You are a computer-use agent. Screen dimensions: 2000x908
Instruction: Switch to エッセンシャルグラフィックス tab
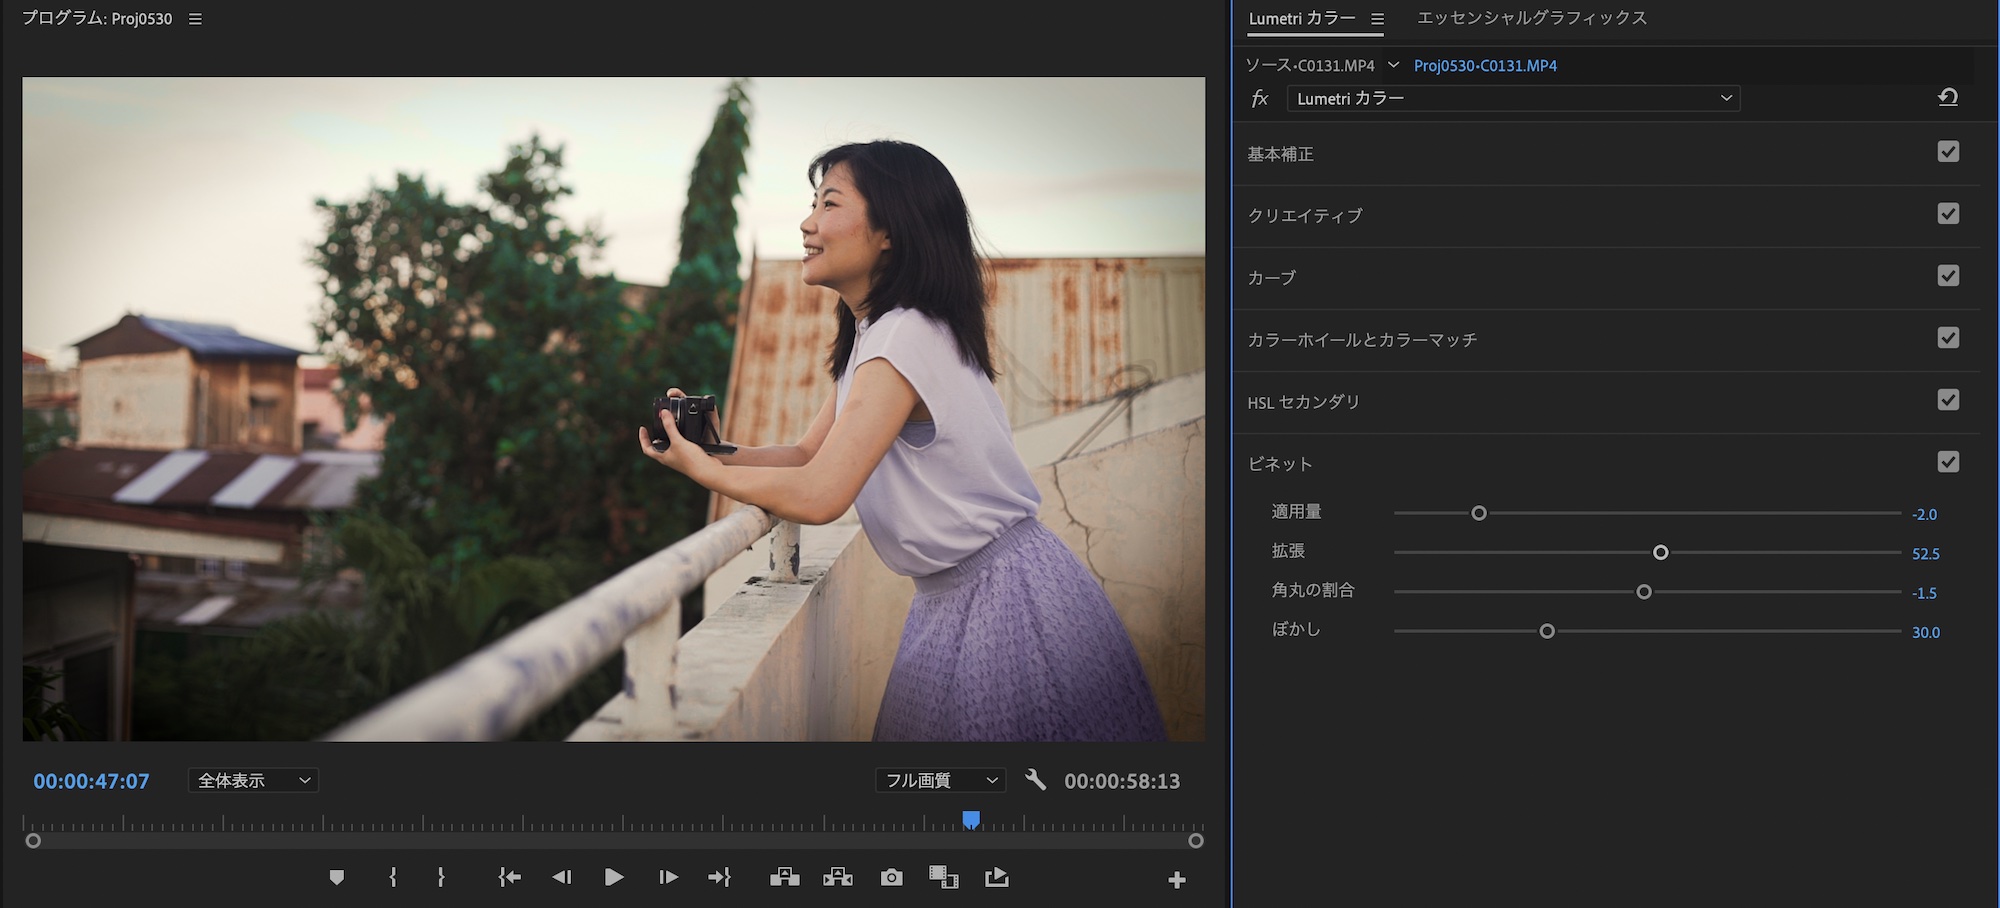(1532, 18)
